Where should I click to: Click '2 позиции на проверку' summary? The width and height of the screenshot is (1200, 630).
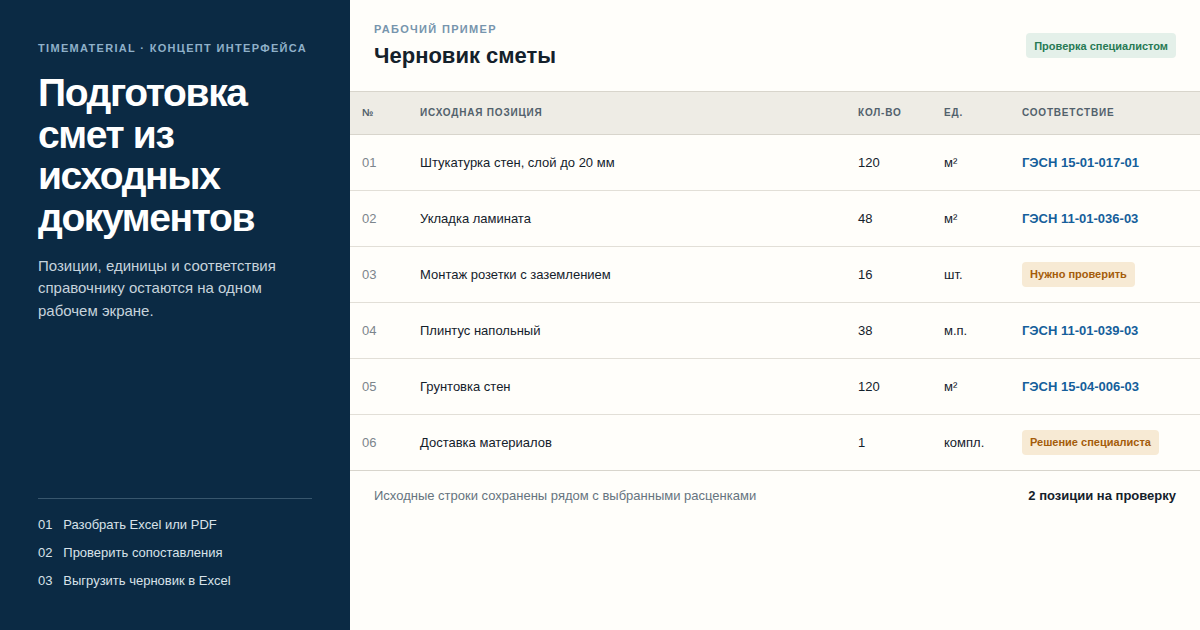1102,496
